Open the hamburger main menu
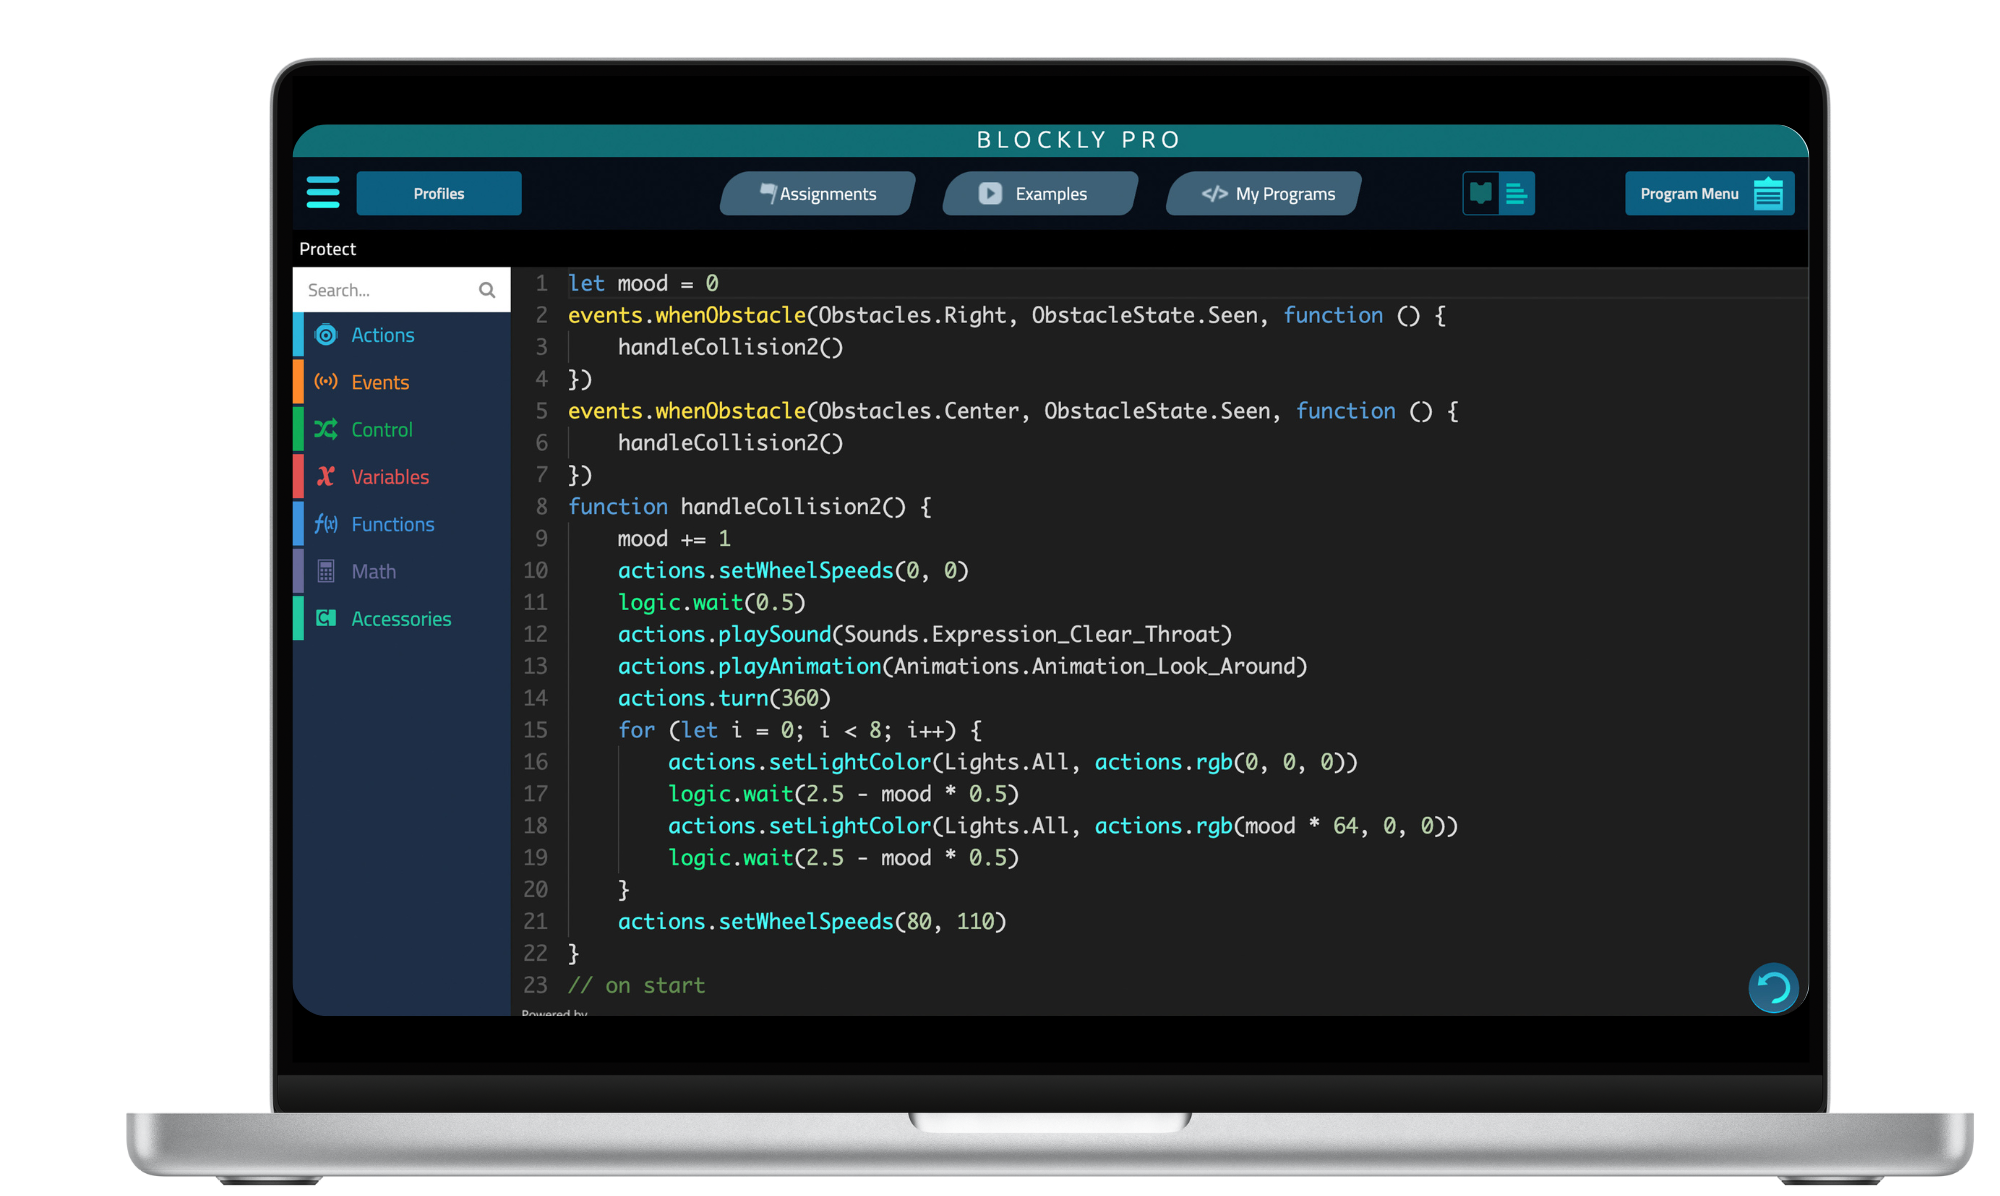The image size is (2000, 1196). point(322,192)
